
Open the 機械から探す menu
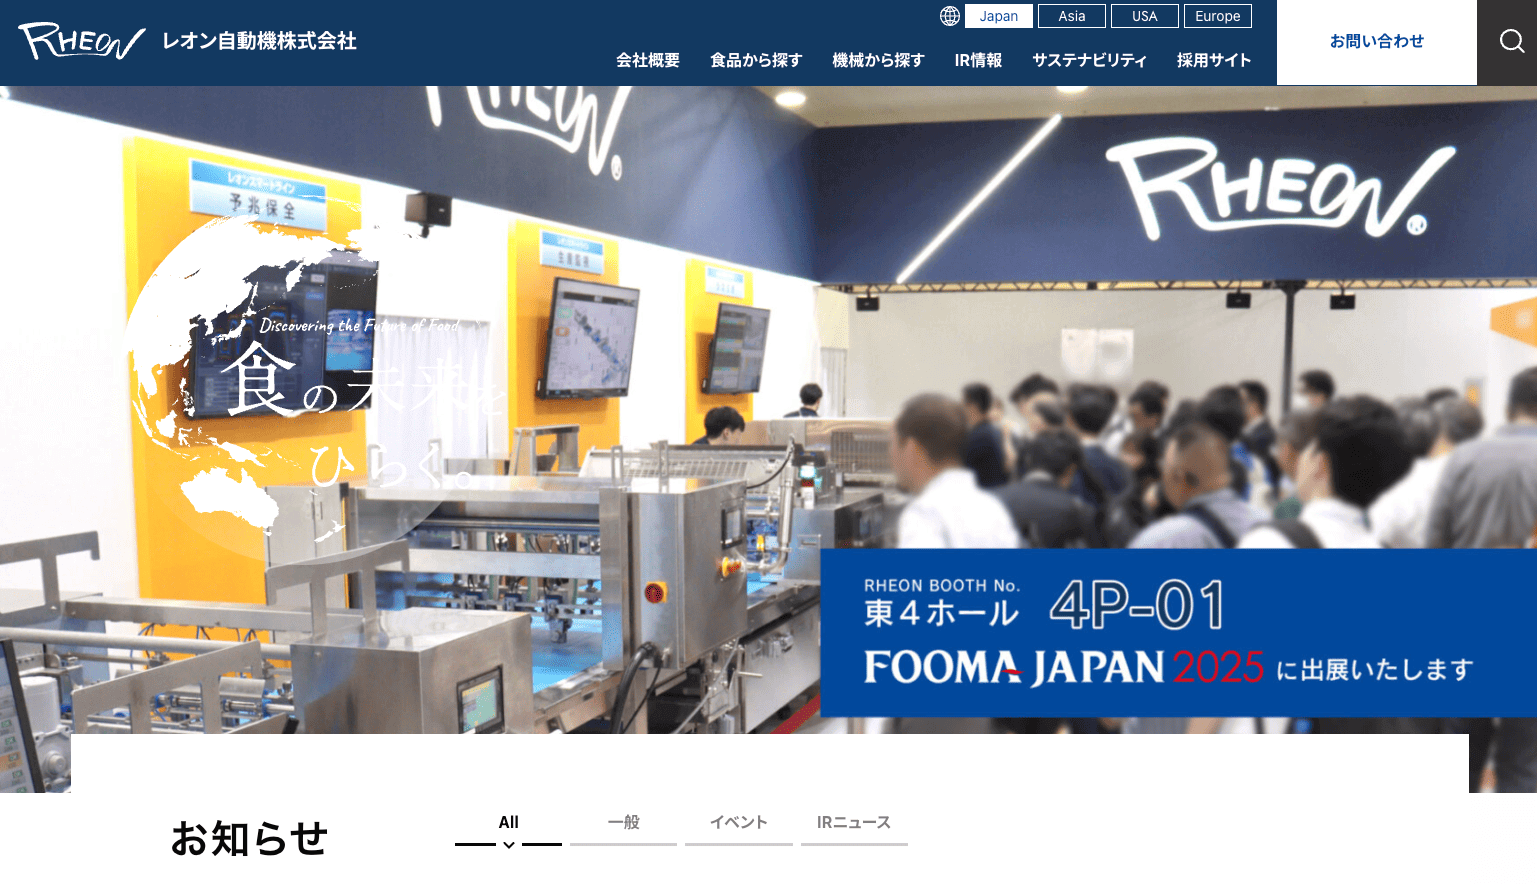click(x=878, y=60)
